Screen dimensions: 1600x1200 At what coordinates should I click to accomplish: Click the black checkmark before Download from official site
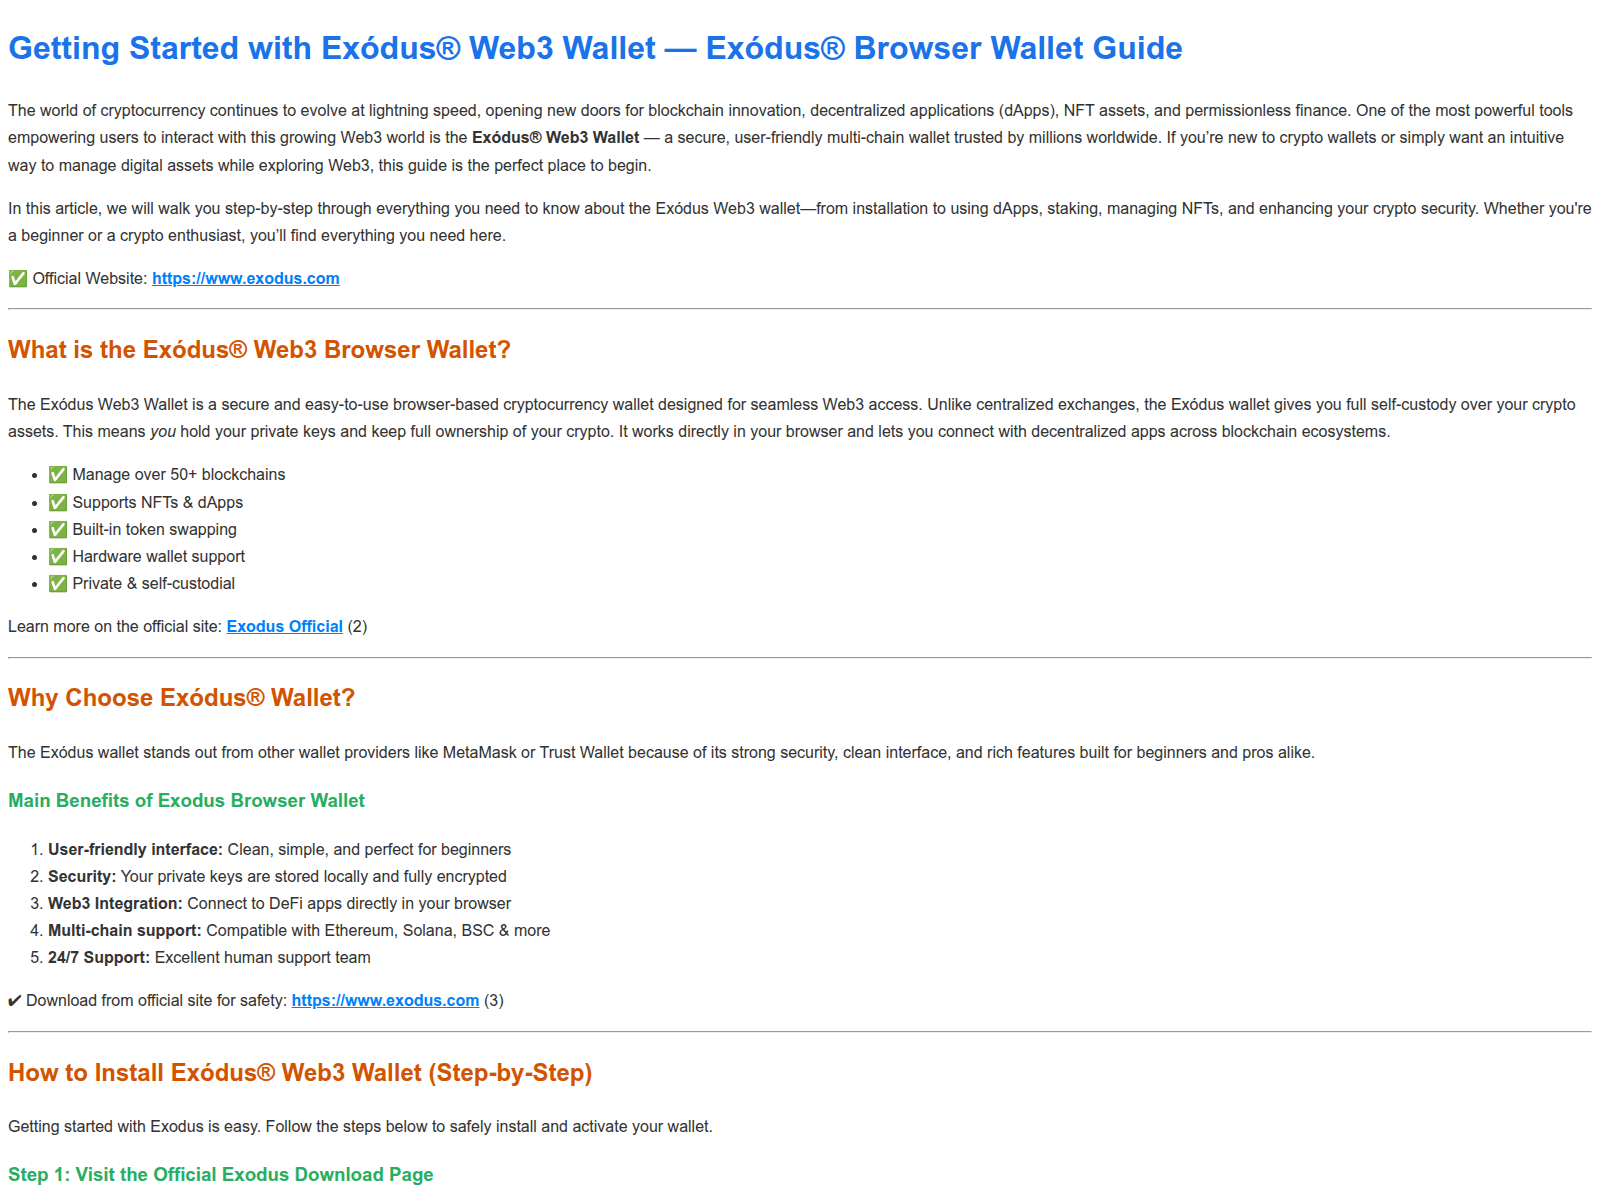click(15, 1001)
